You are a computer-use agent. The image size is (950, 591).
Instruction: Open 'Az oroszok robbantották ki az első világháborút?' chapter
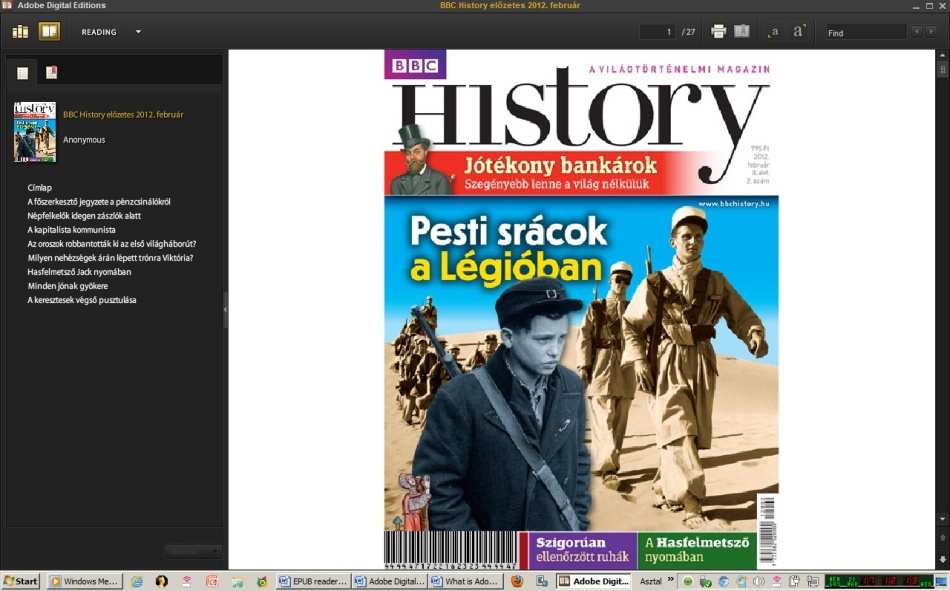point(111,244)
